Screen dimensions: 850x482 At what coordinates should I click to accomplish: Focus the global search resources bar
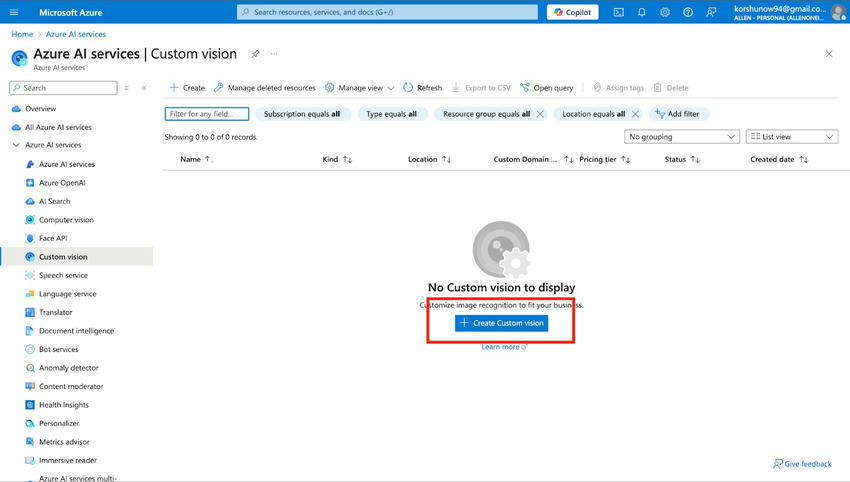click(387, 12)
